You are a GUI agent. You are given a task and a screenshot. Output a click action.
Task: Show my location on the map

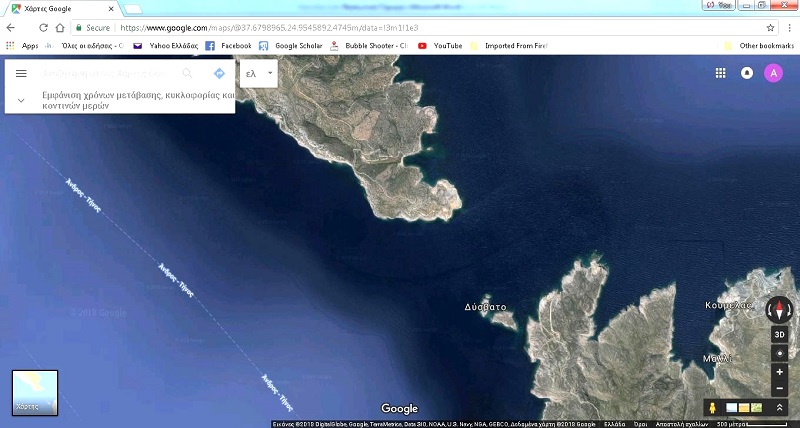tap(779, 353)
